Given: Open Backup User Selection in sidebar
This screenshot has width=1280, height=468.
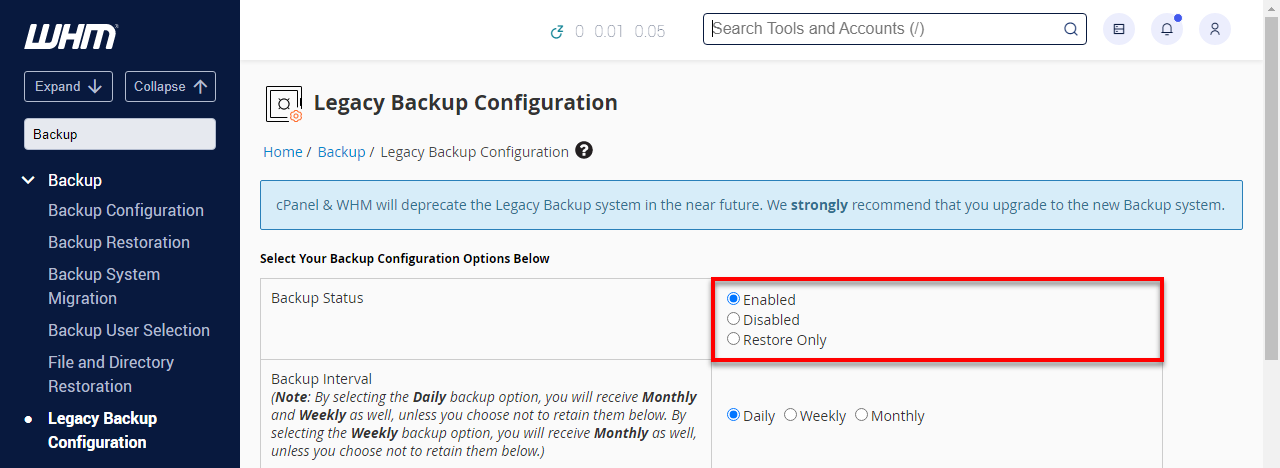Looking at the screenshot, I should coord(128,330).
